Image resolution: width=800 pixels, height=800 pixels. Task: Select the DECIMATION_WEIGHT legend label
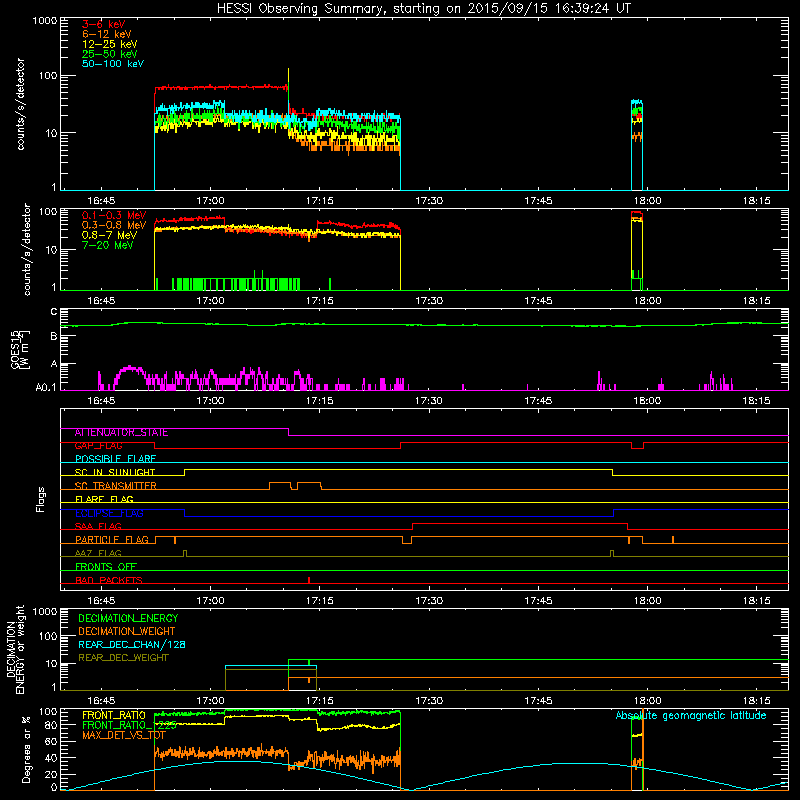click(127, 631)
